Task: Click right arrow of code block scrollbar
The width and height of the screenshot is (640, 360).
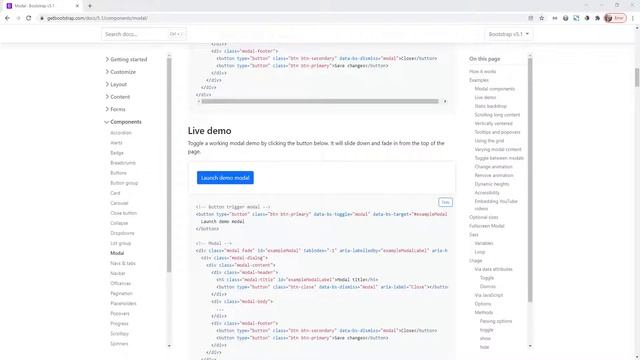Action: tap(445, 101)
